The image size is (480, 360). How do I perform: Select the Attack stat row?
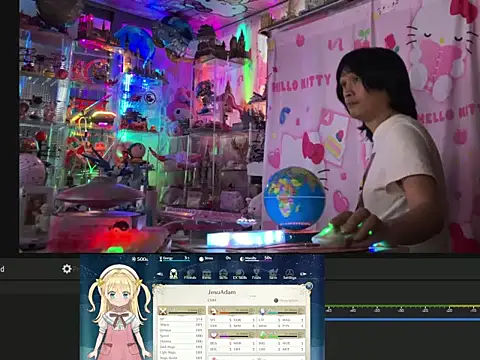(x=181, y=325)
